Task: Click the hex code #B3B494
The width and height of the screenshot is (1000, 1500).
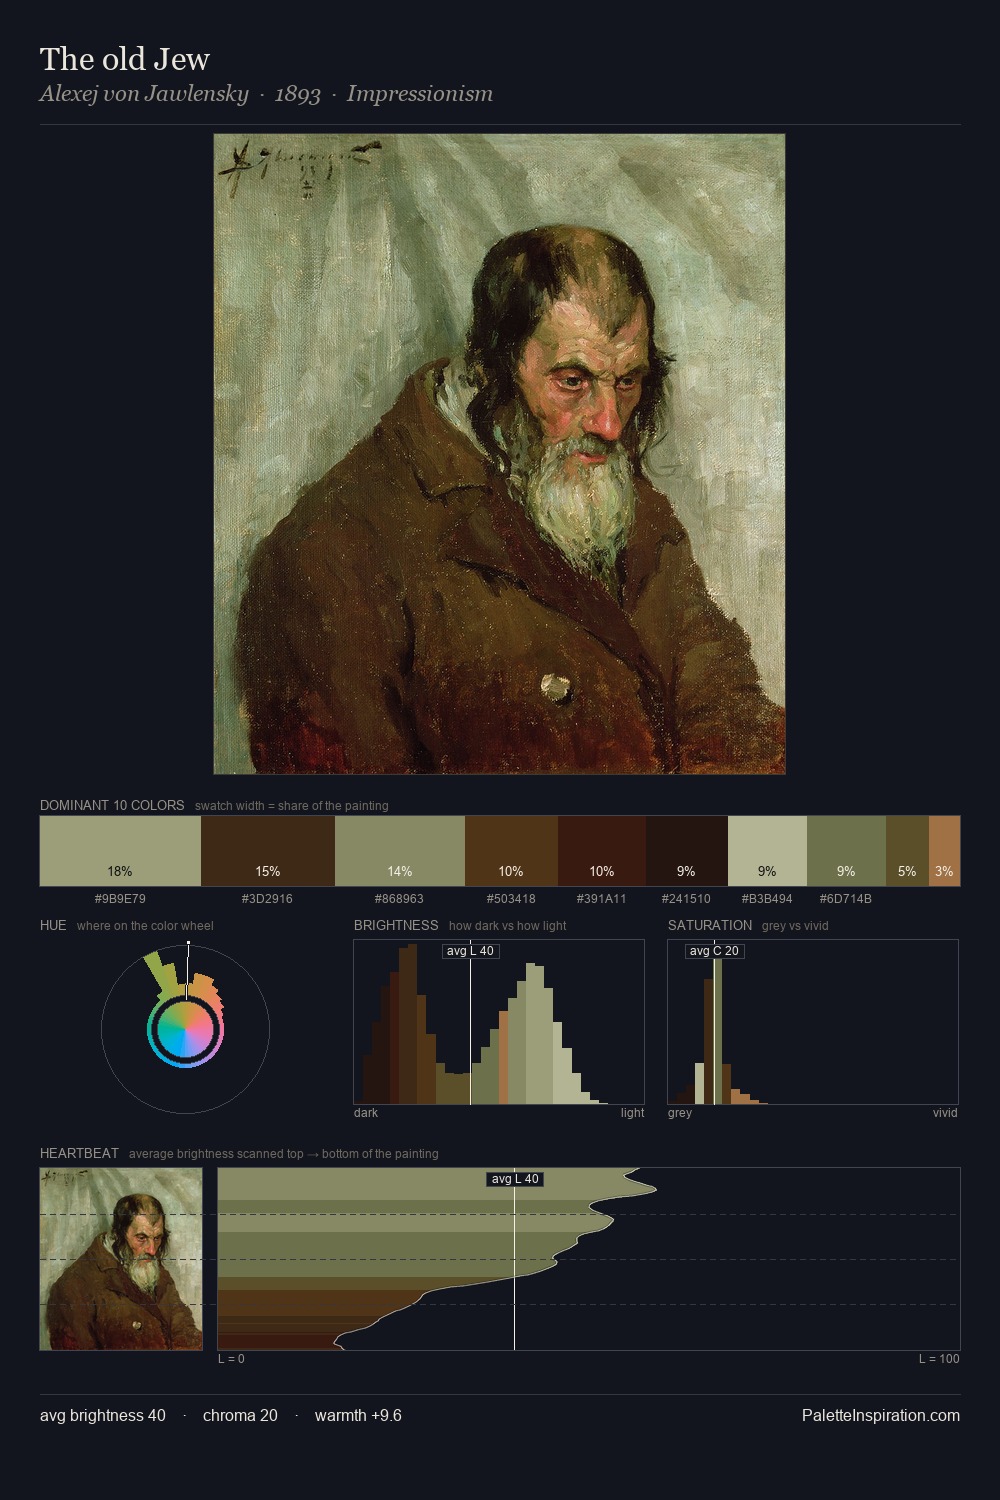Action: pos(767,899)
